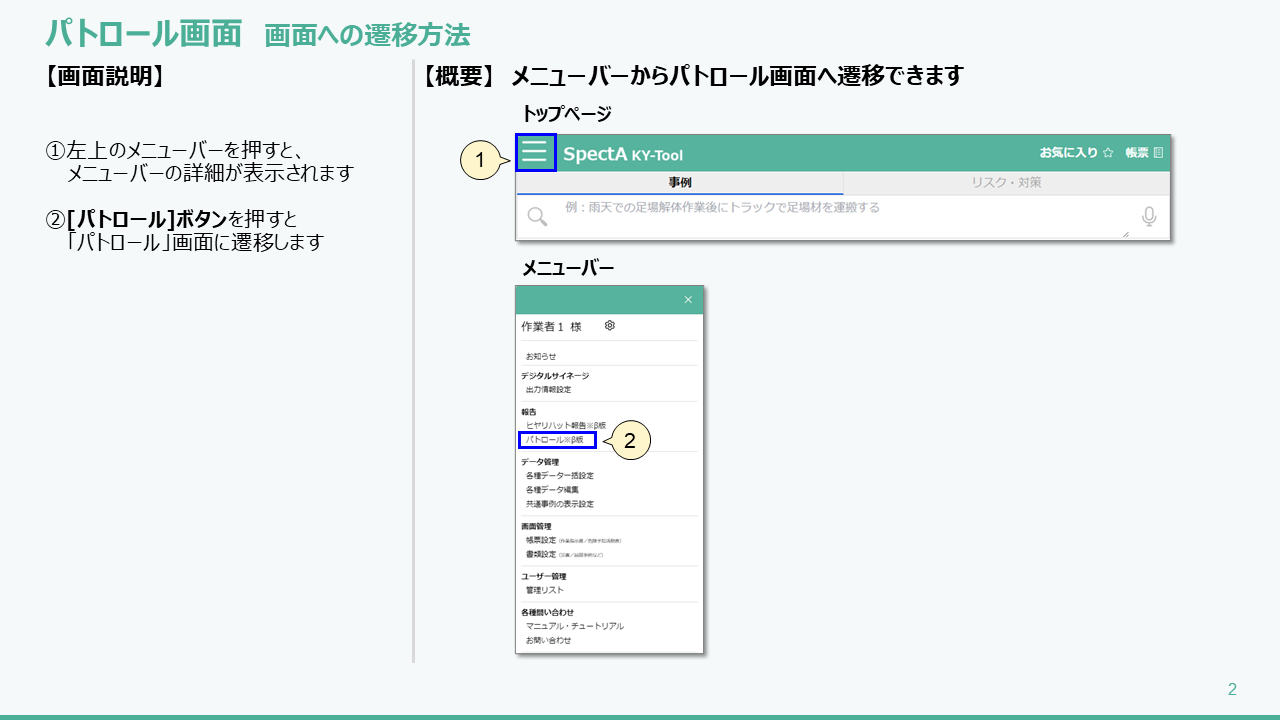
Task: Click the microphone voice input icon
Action: [1149, 217]
